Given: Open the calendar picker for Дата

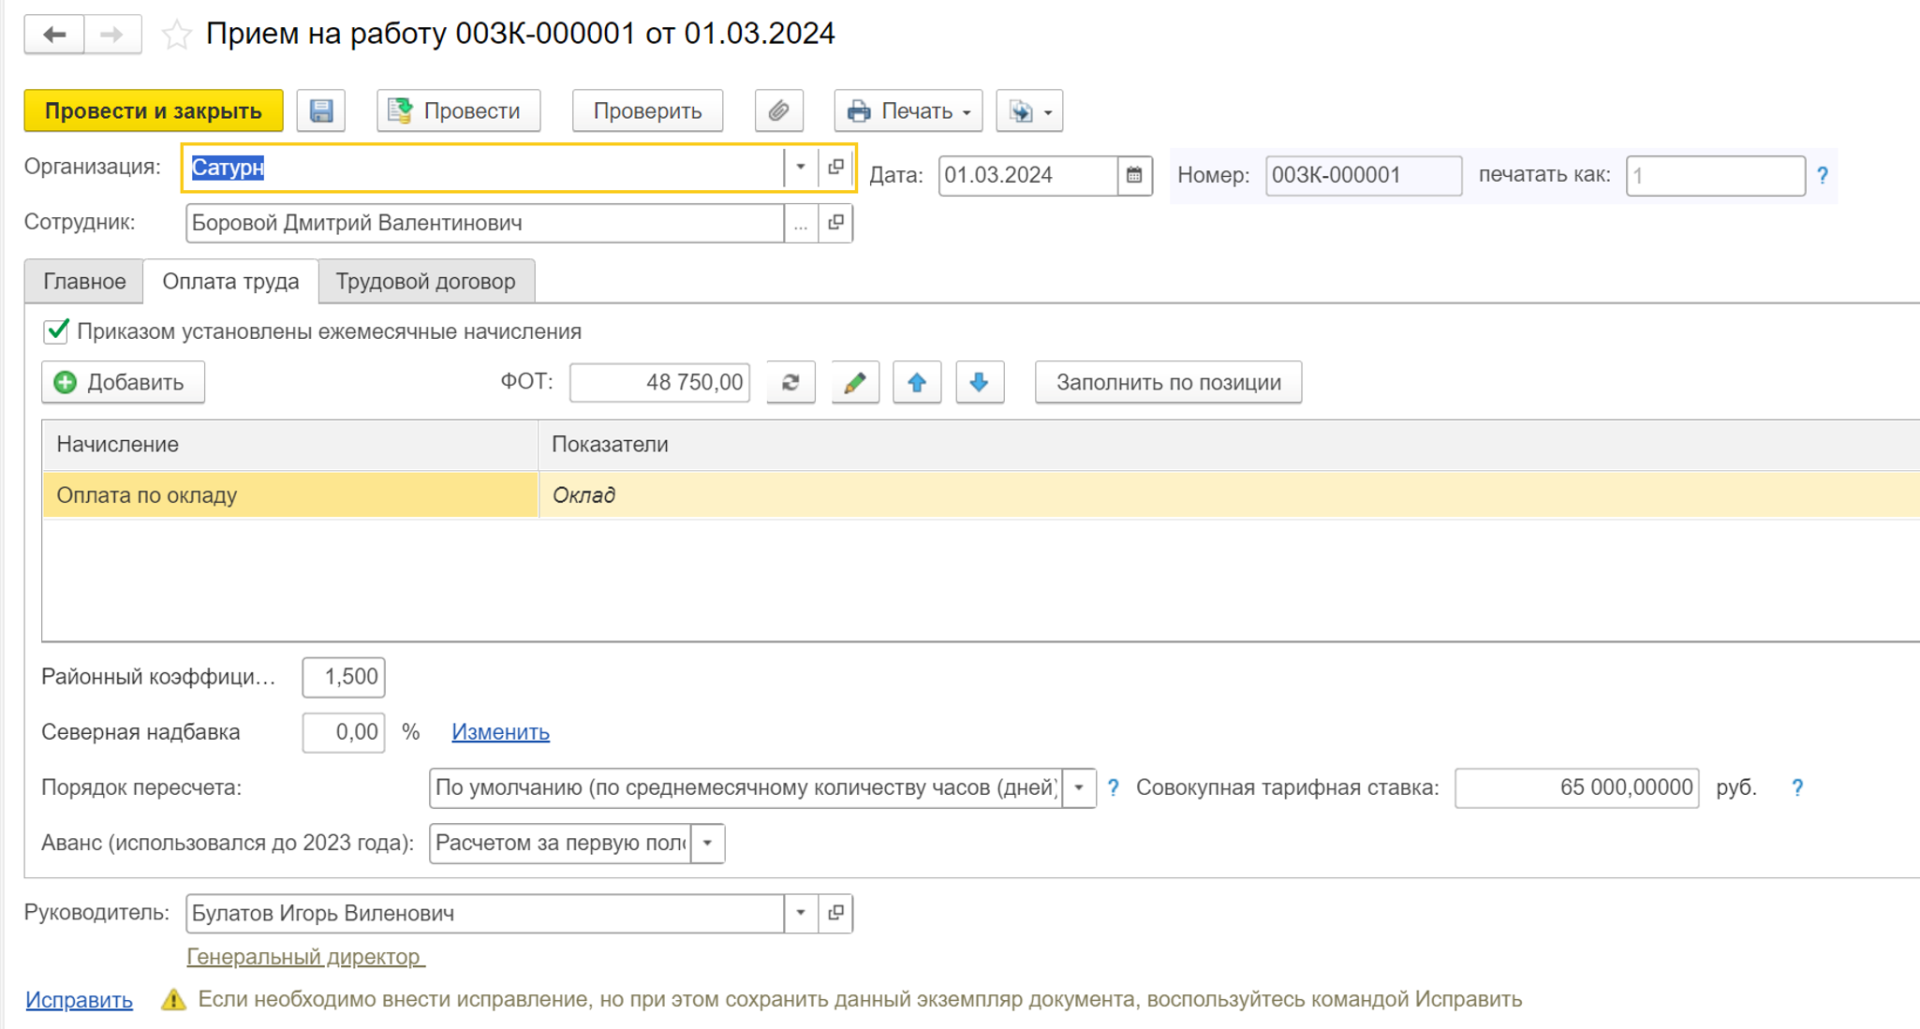Looking at the screenshot, I should point(1134,175).
